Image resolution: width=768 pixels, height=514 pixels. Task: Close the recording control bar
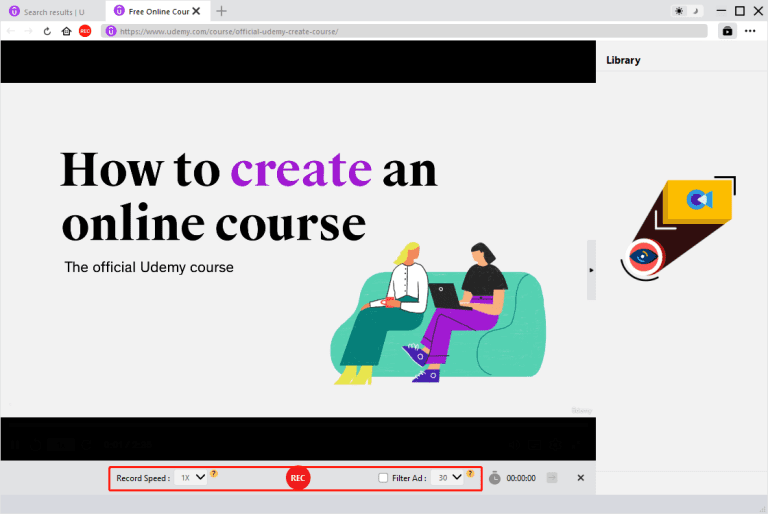580,478
